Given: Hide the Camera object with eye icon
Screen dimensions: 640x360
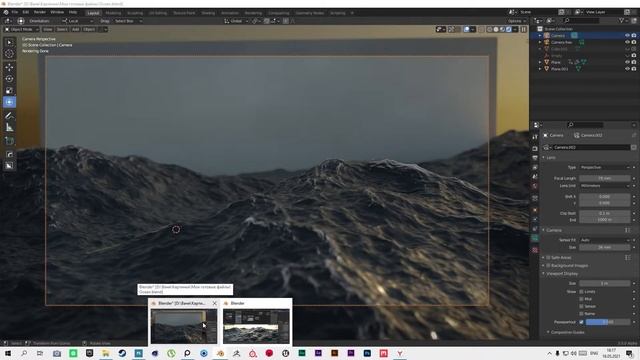Looking at the screenshot, I should 627,36.
